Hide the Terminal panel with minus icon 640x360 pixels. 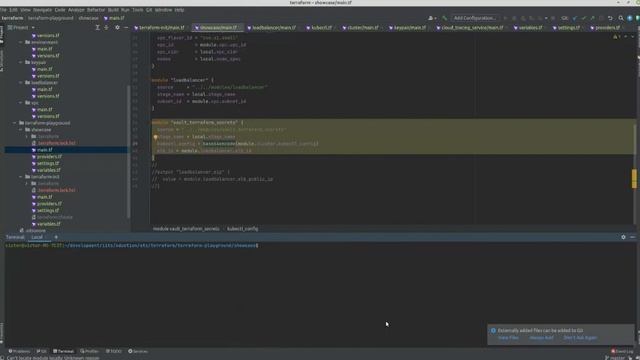[632, 237]
